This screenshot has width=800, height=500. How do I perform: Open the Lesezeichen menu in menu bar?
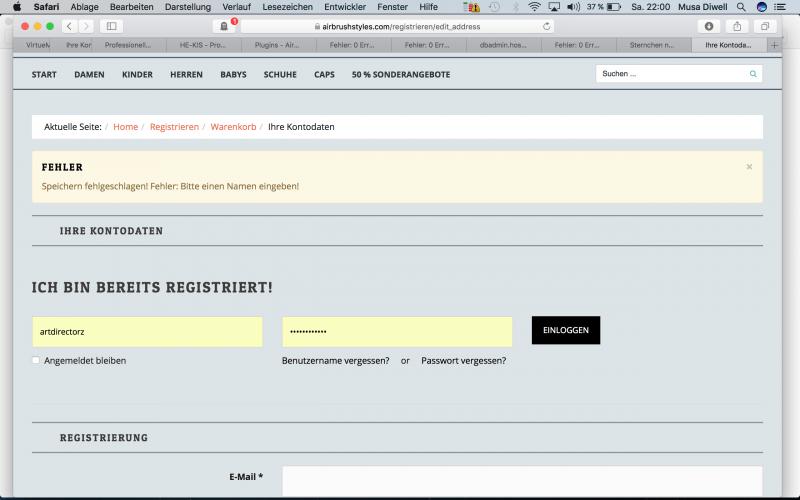click(288, 7)
